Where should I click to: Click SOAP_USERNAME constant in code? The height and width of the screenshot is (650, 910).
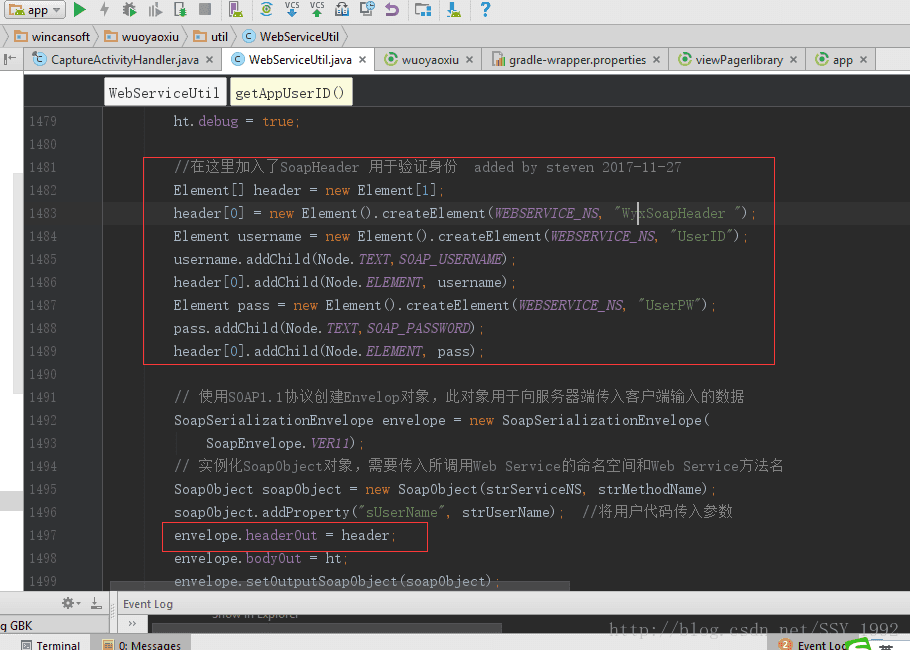click(450, 259)
